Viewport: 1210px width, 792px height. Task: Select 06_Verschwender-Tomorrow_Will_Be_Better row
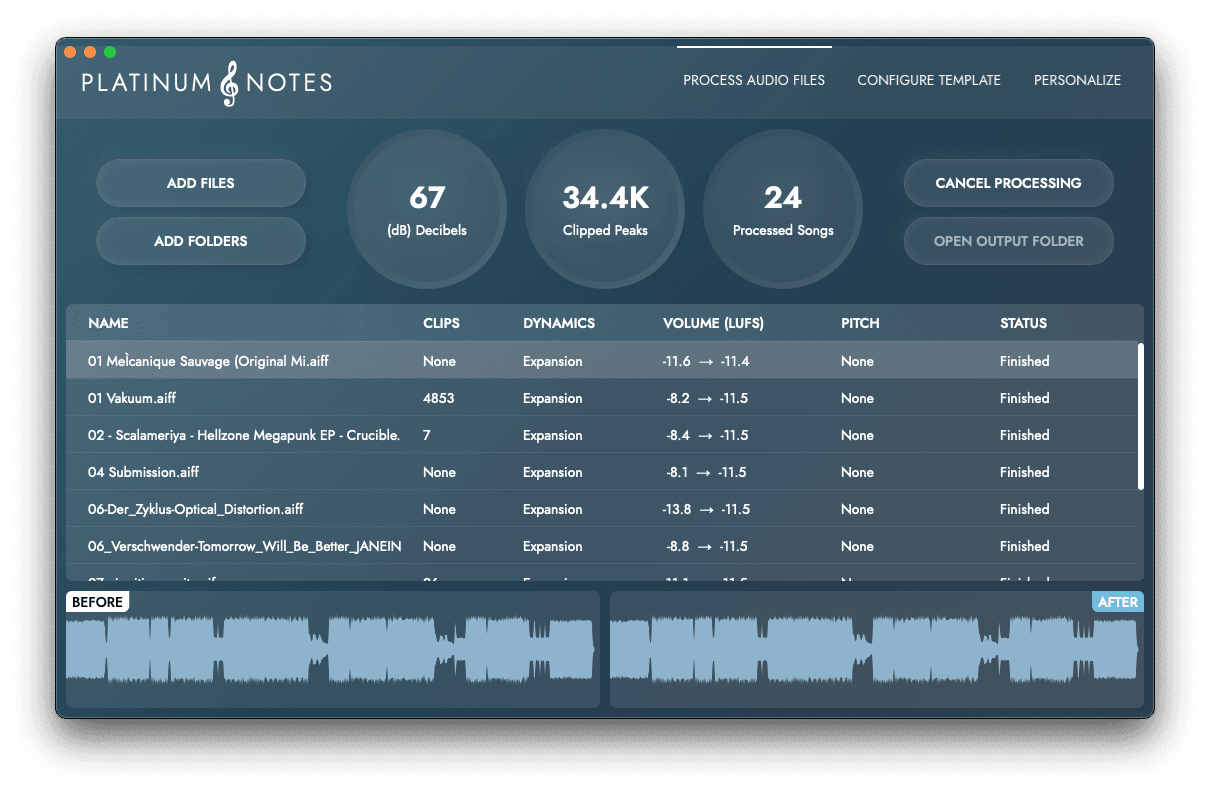click(602, 546)
